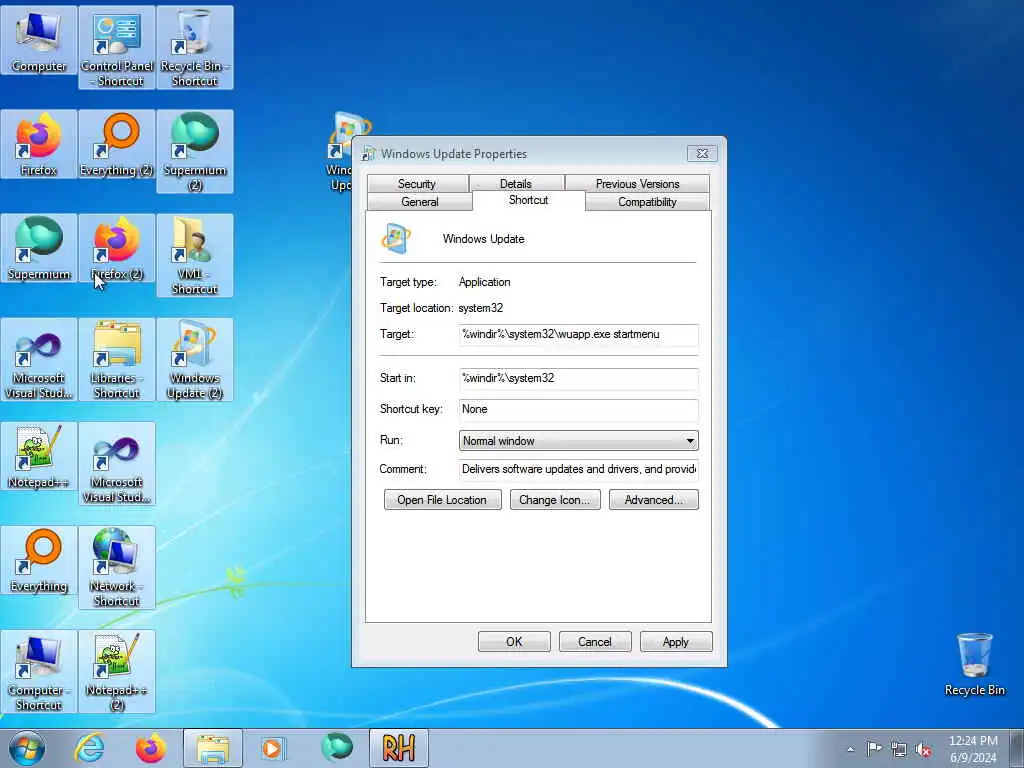Switch to the General tab

pos(420,202)
